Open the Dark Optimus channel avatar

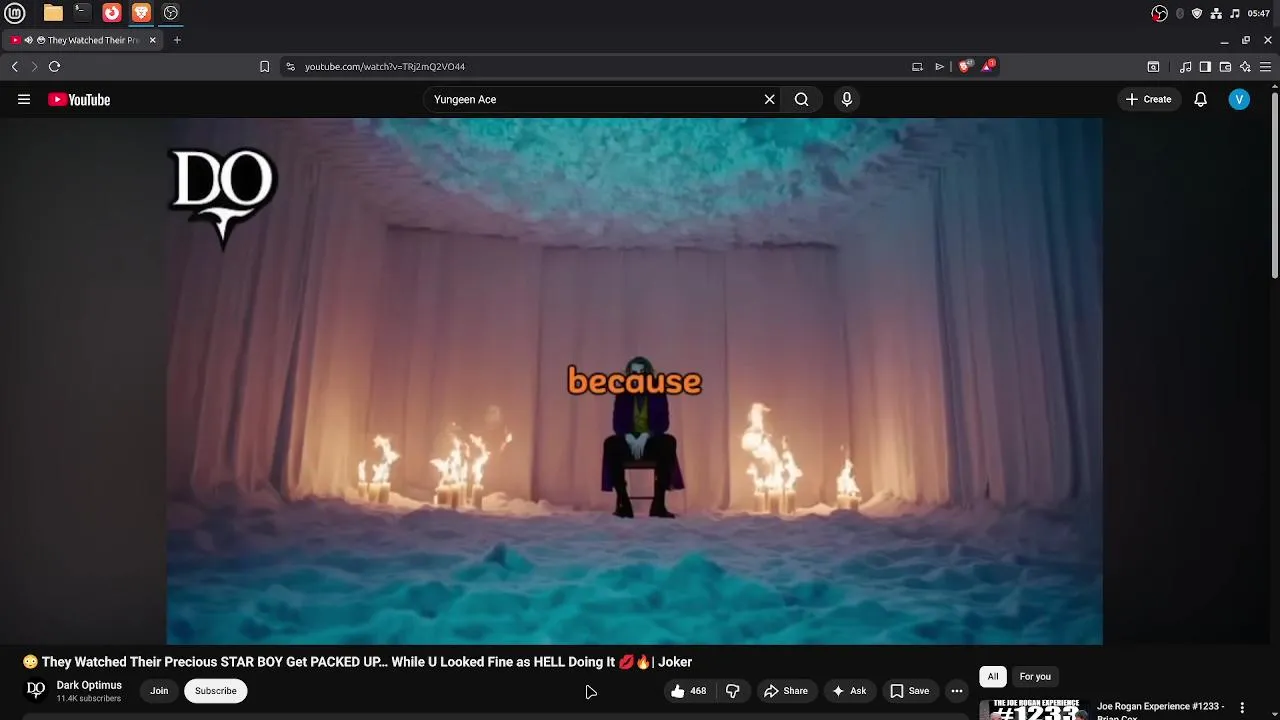(x=36, y=690)
